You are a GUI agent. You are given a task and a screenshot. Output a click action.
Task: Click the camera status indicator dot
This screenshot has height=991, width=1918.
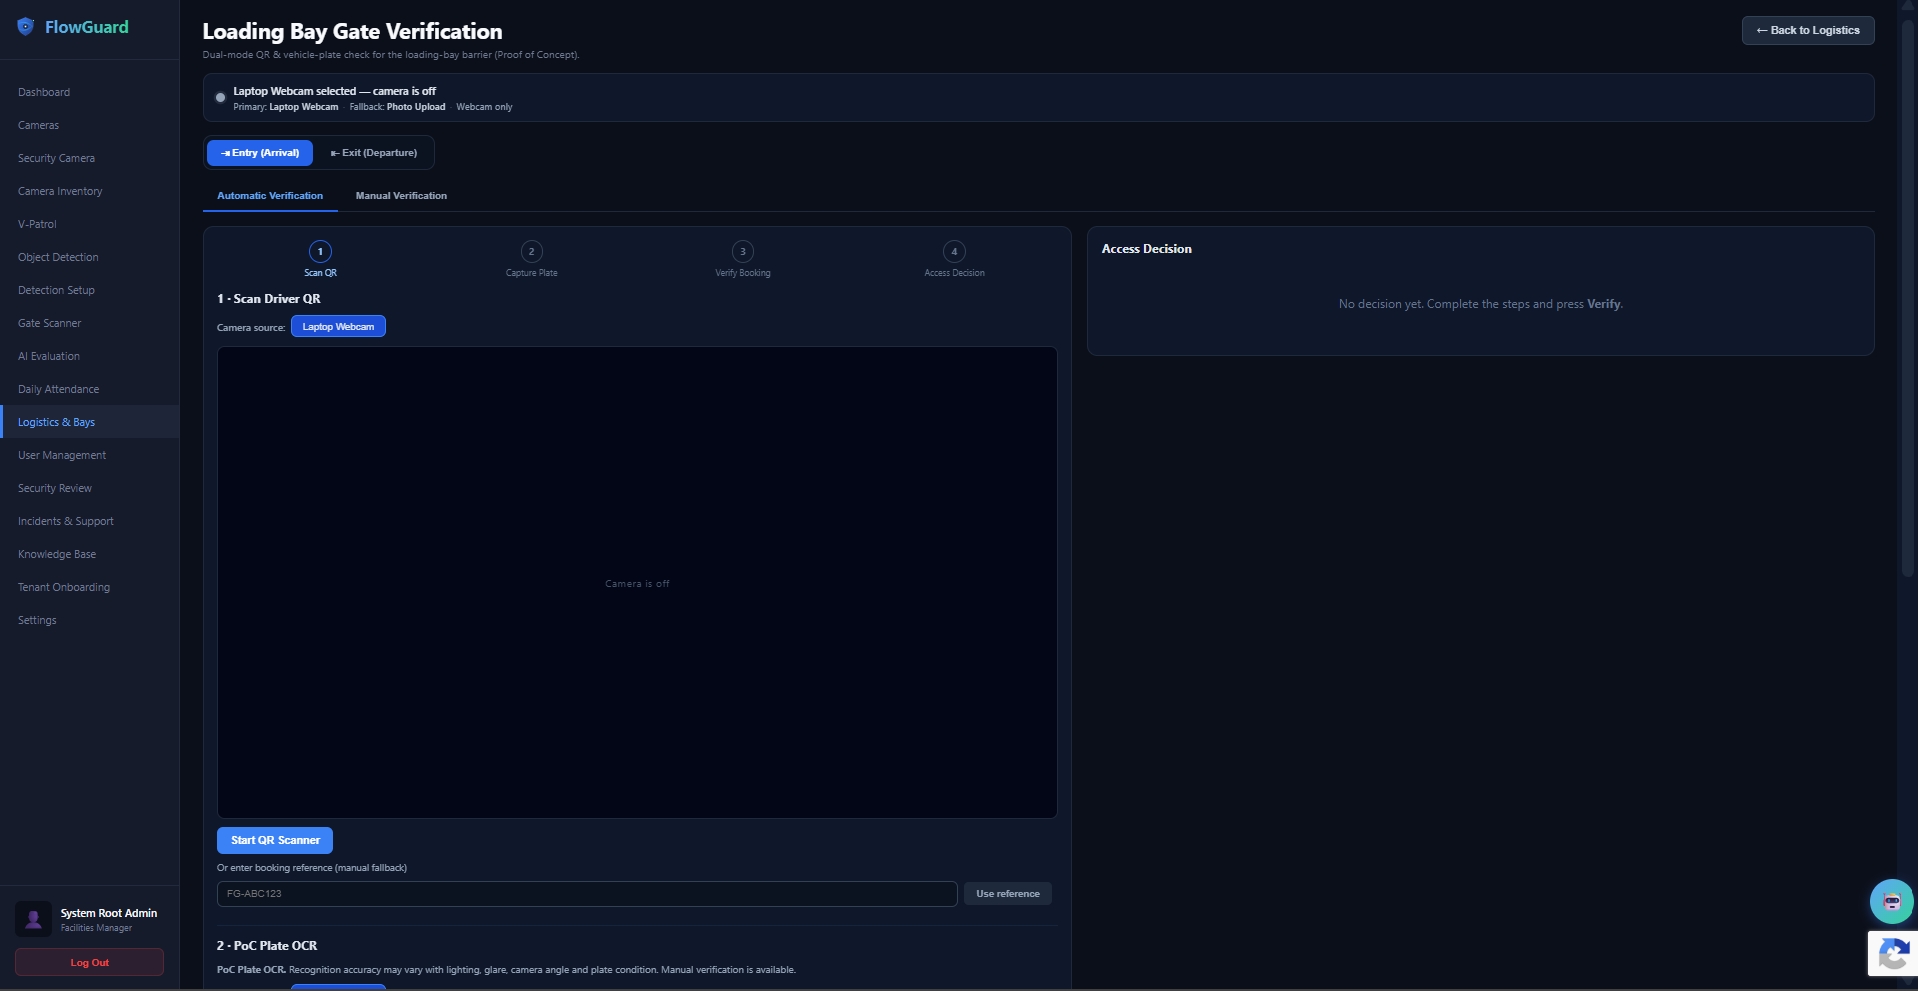[x=221, y=98]
